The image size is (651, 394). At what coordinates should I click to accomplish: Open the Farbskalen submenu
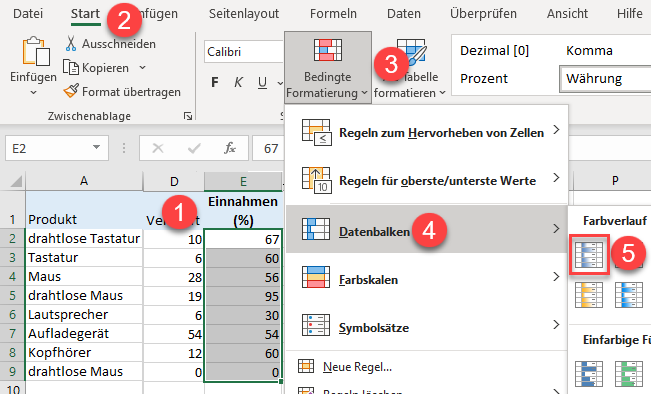pos(427,278)
